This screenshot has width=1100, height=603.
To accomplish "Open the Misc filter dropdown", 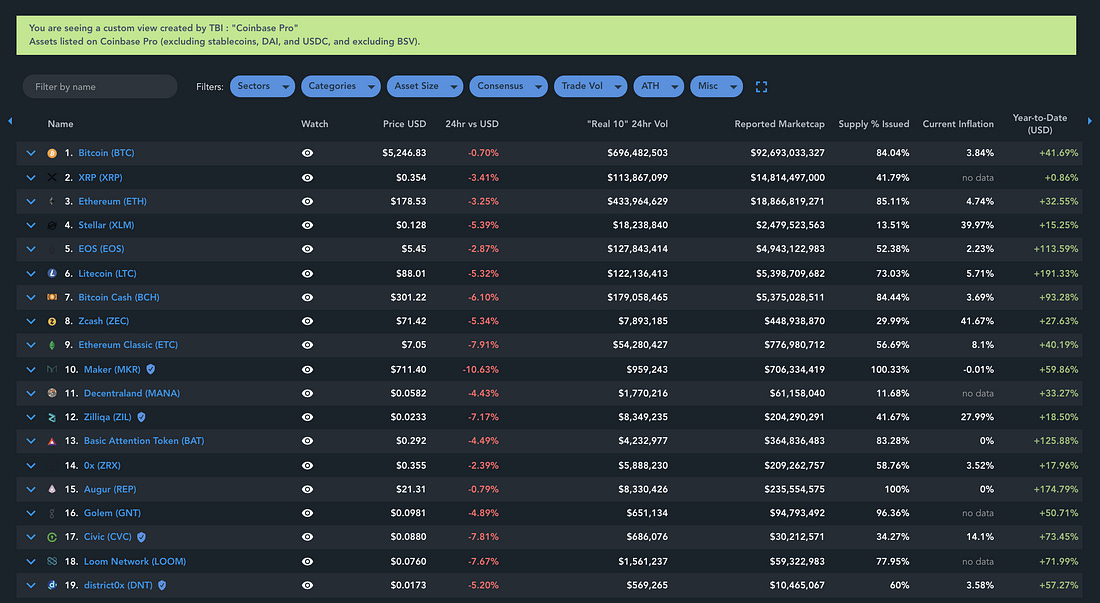I will coord(716,86).
